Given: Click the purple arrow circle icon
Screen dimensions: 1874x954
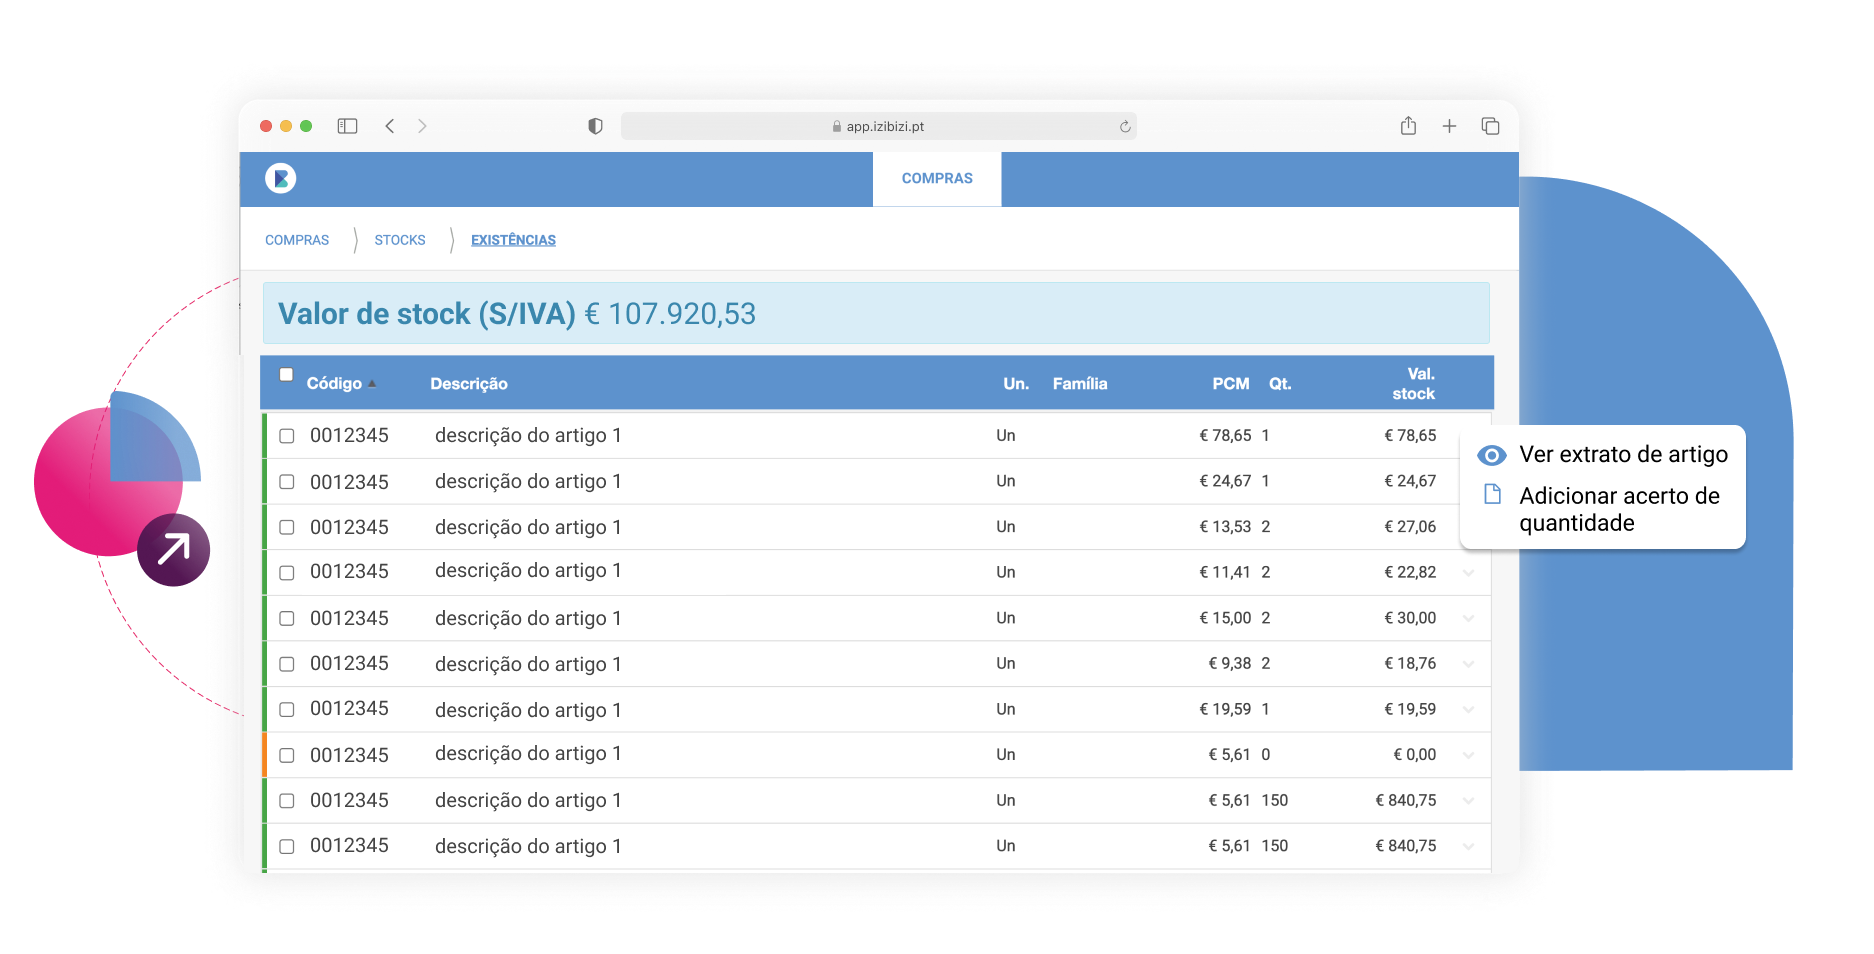Looking at the screenshot, I should [174, 549].
